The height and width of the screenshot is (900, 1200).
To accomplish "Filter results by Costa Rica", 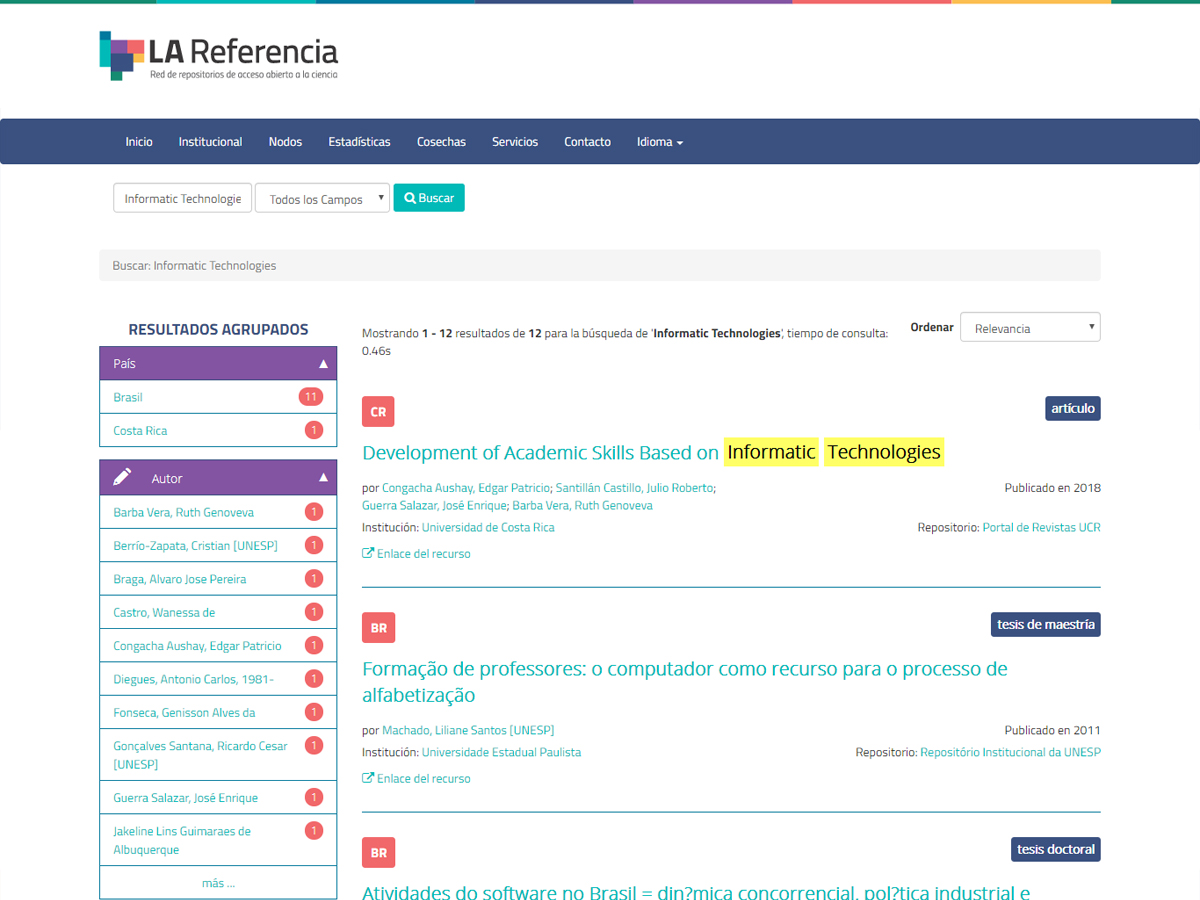I will click(140, 430).
